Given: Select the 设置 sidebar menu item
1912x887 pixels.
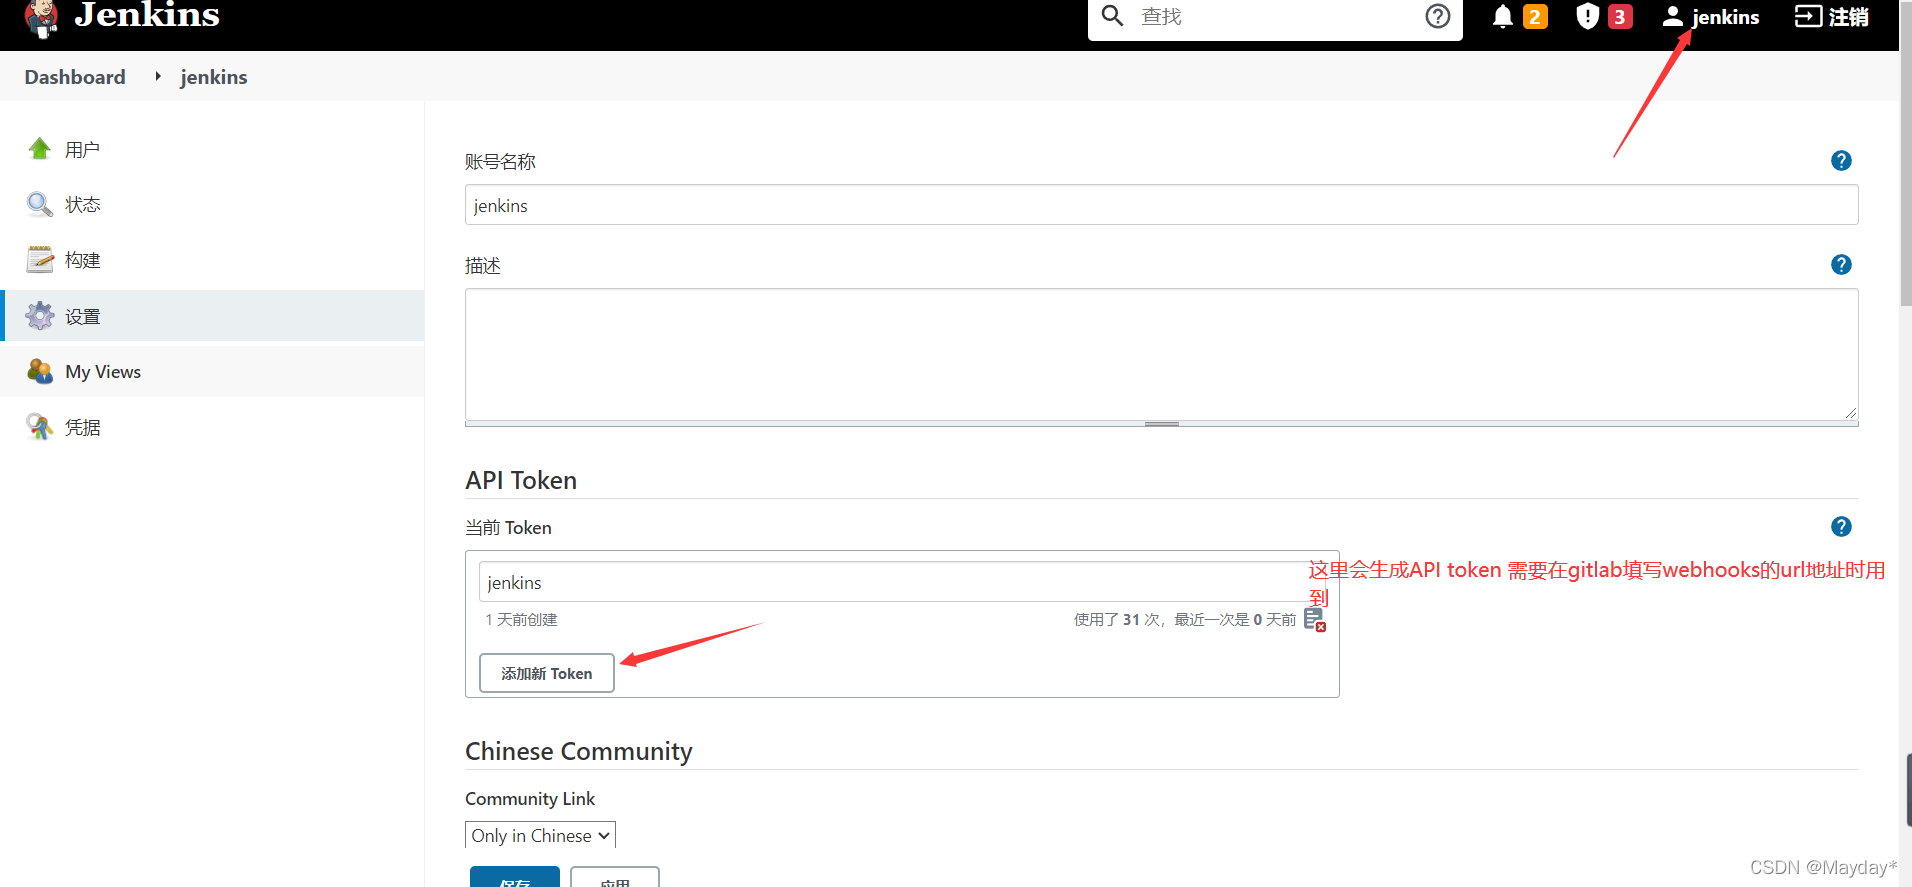Looking at the screenshot, I should tap(212, 316).
